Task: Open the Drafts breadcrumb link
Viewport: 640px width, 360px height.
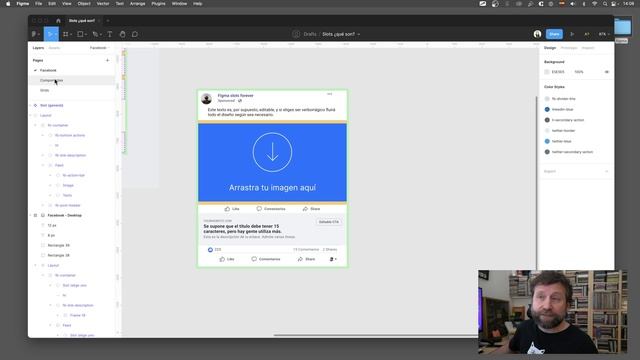Action: 310,34
